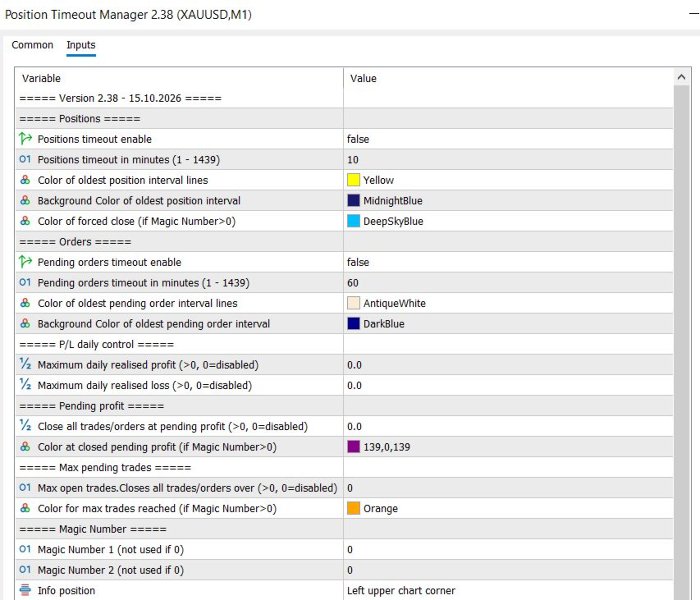Click the integer icon for Positions timeout in minutes
This screenshot has width=700, height=600.
pyautogui.click(x=25, y=159)
